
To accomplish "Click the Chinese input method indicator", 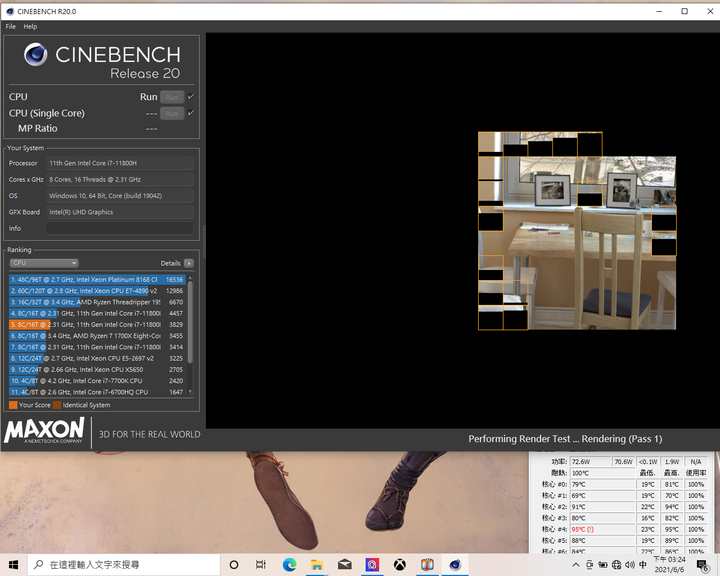I will (643, 565).
